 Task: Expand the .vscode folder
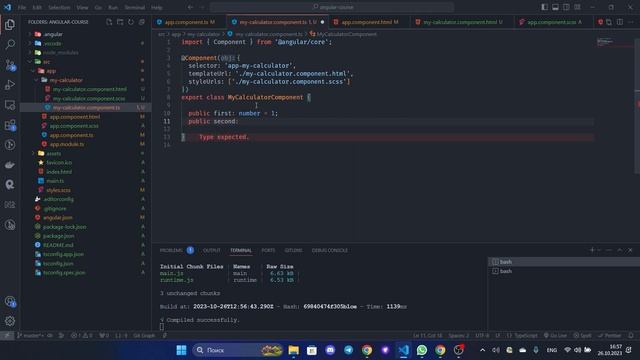31,43
